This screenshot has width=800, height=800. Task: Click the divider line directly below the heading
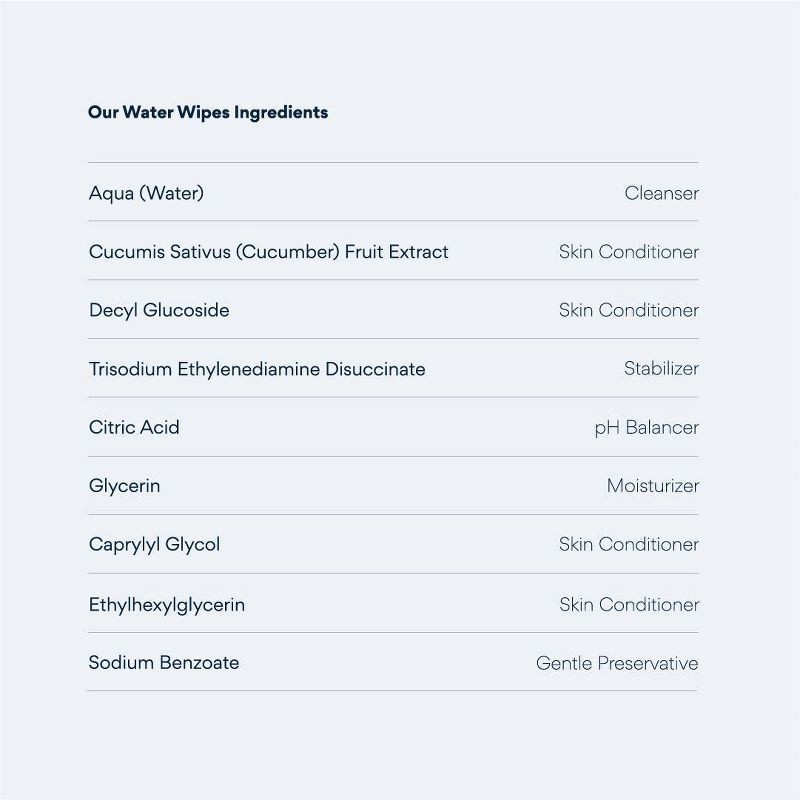(x=393, y=163)
